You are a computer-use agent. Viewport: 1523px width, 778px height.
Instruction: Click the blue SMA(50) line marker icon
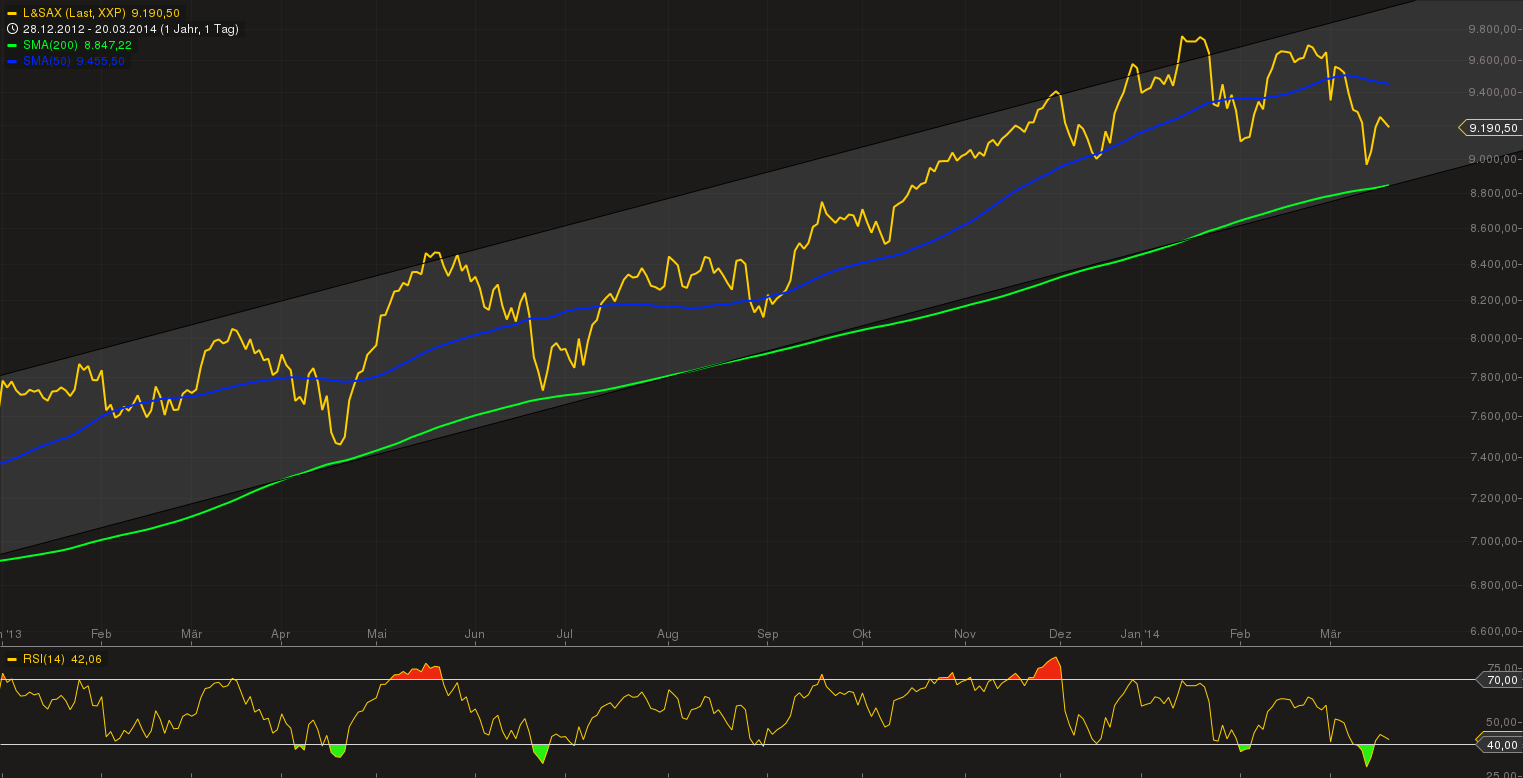pyautogui.click(x=10, y=61)
